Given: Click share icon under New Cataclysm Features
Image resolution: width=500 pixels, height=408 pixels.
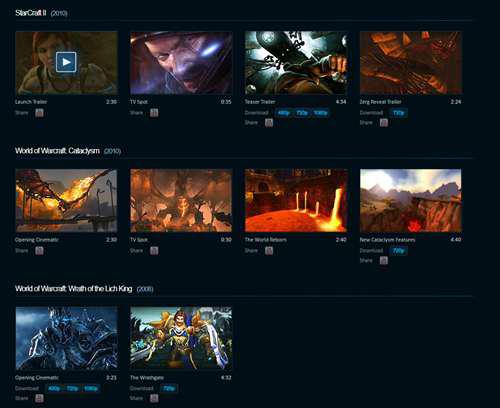Looking at the screenshot, I should [x=384, y=261].
